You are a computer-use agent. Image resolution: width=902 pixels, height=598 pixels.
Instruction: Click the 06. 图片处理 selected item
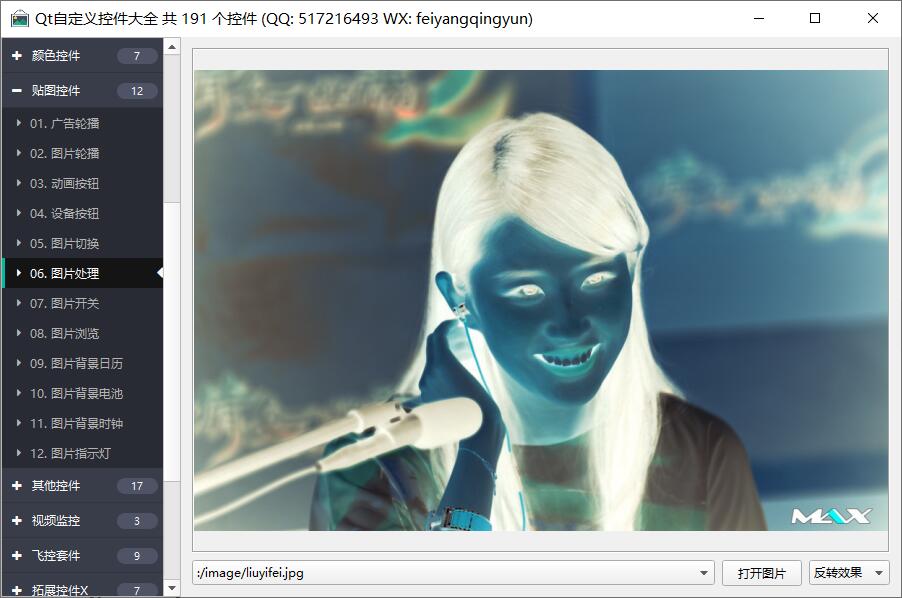pos(64,274)
